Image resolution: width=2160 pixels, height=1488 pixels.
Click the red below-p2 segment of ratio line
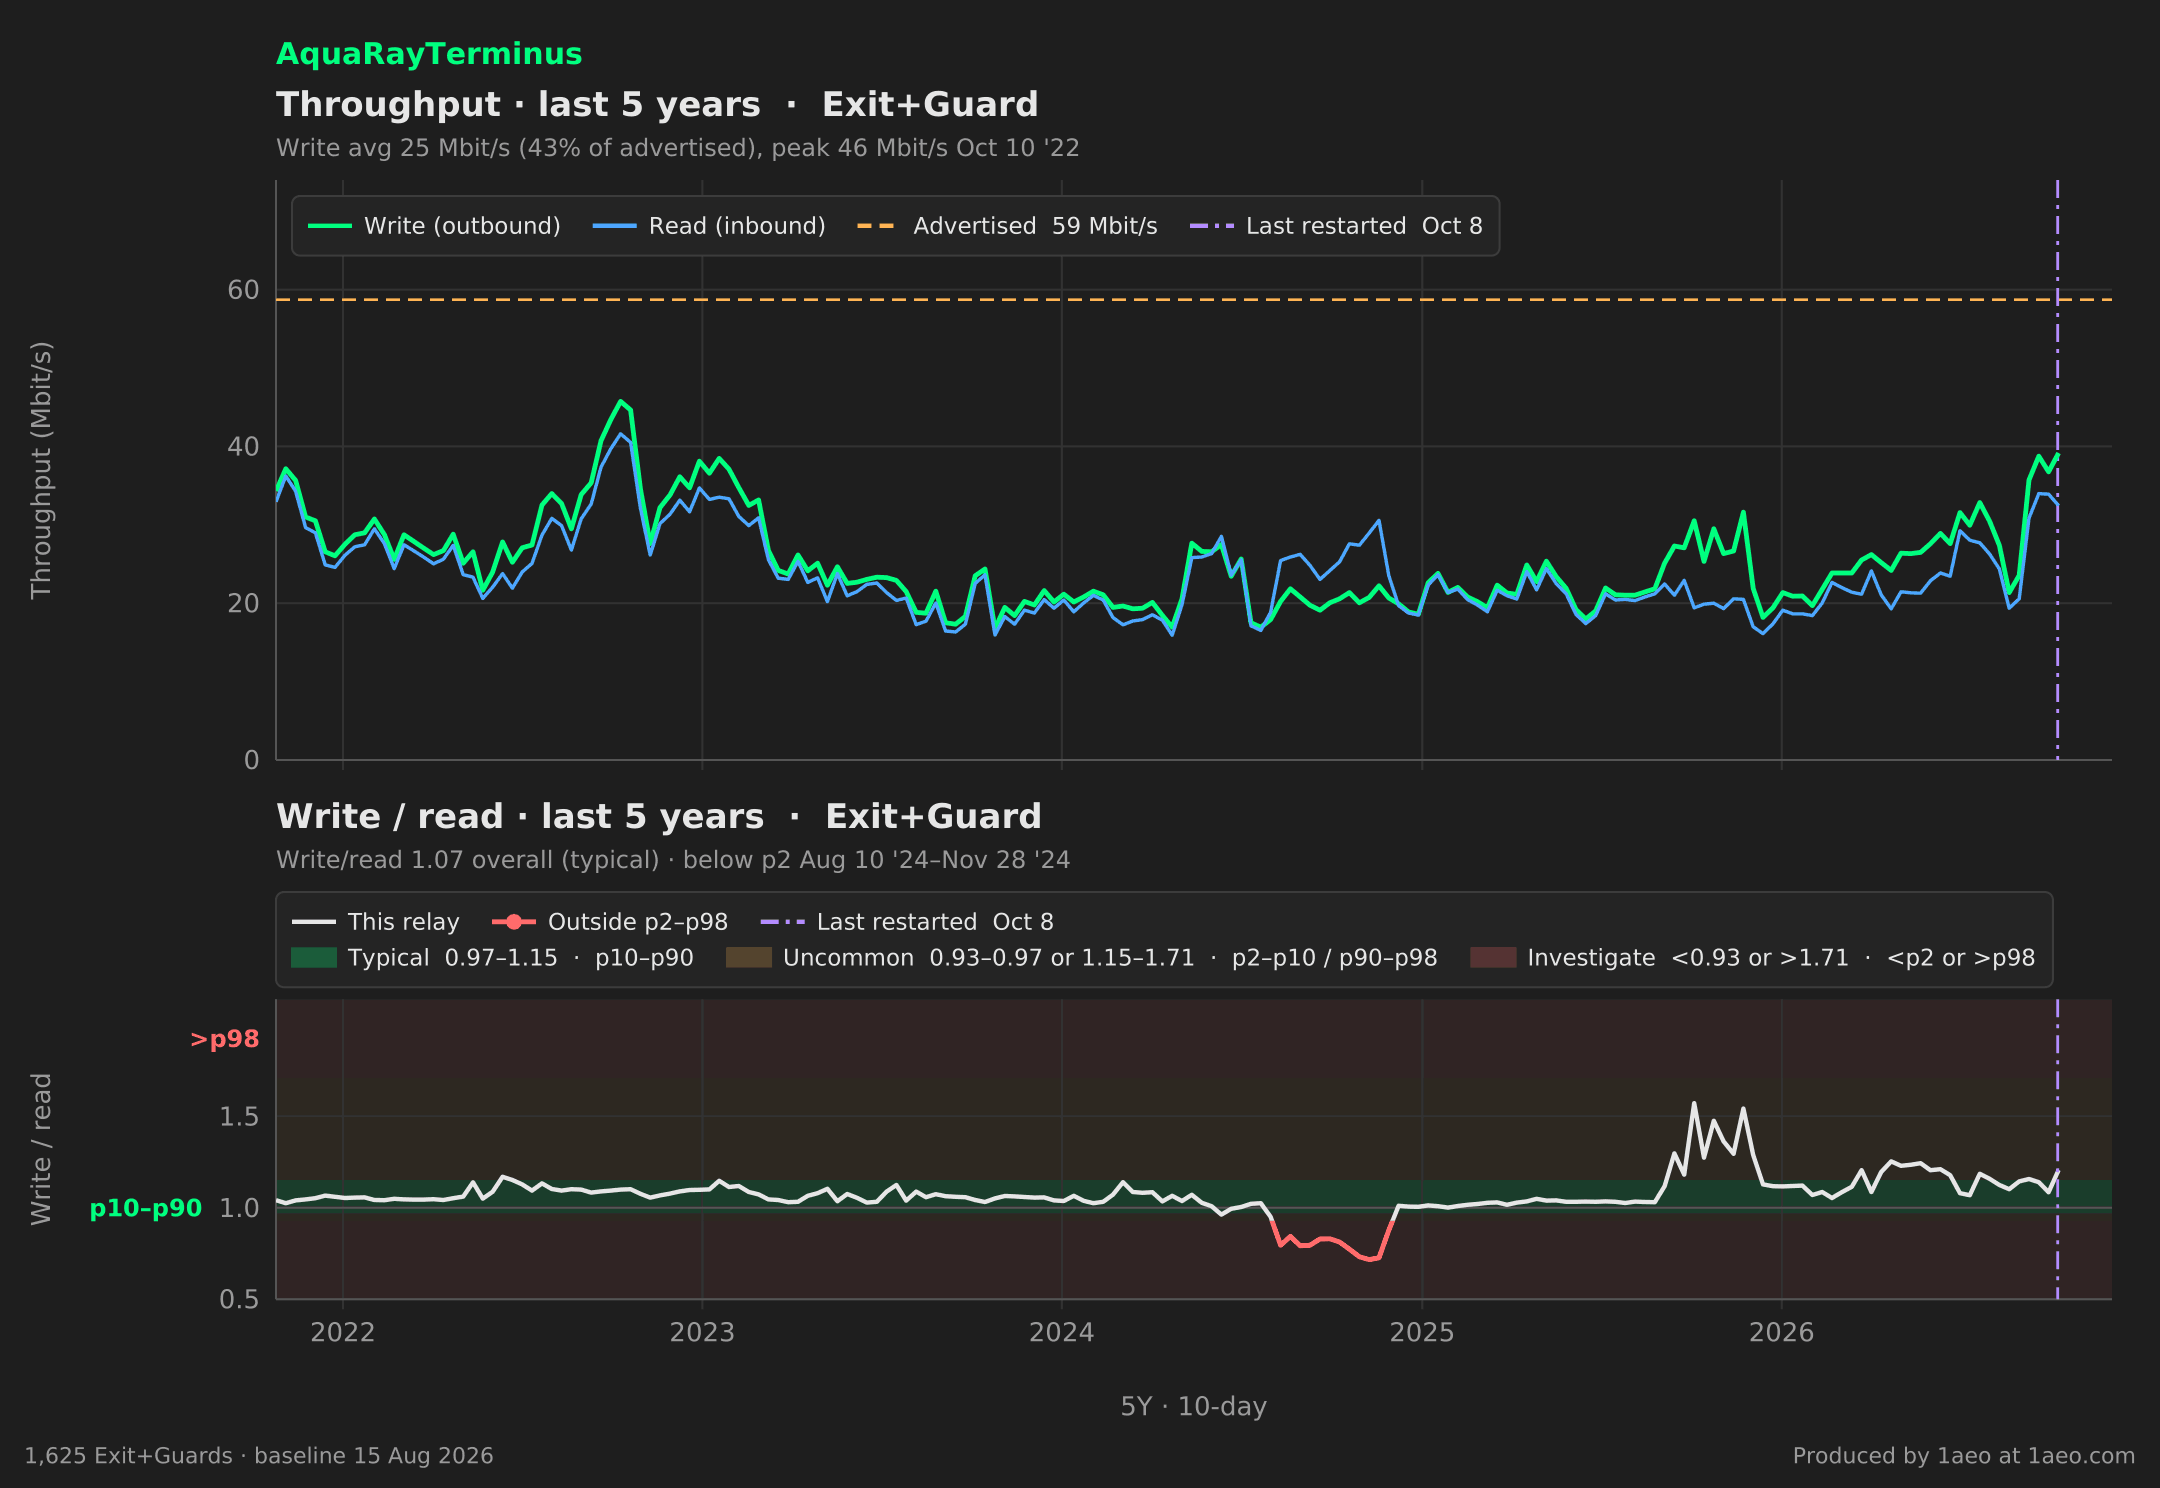click(1332, 1241)
